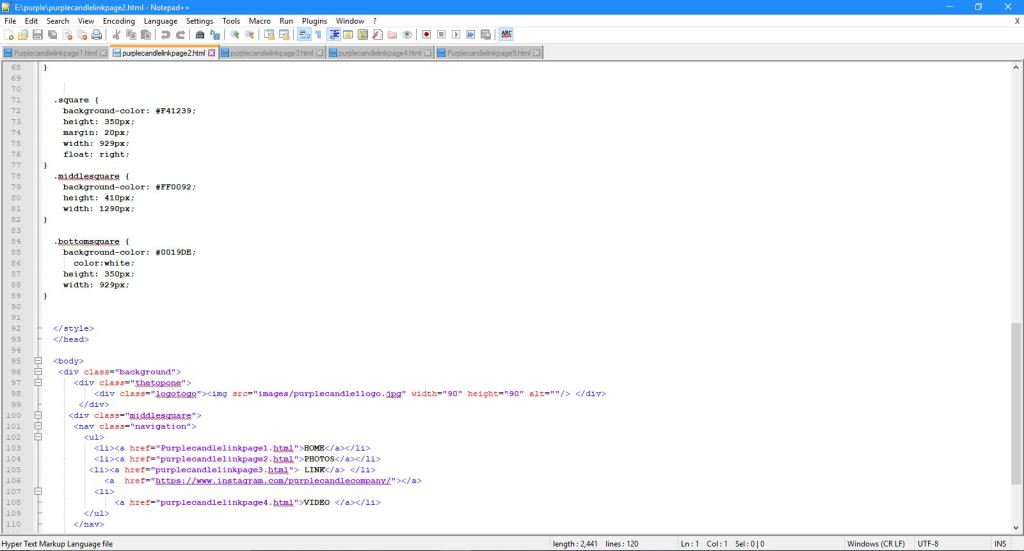Click the Instagram URL on line 106

(x=272, y=480)
